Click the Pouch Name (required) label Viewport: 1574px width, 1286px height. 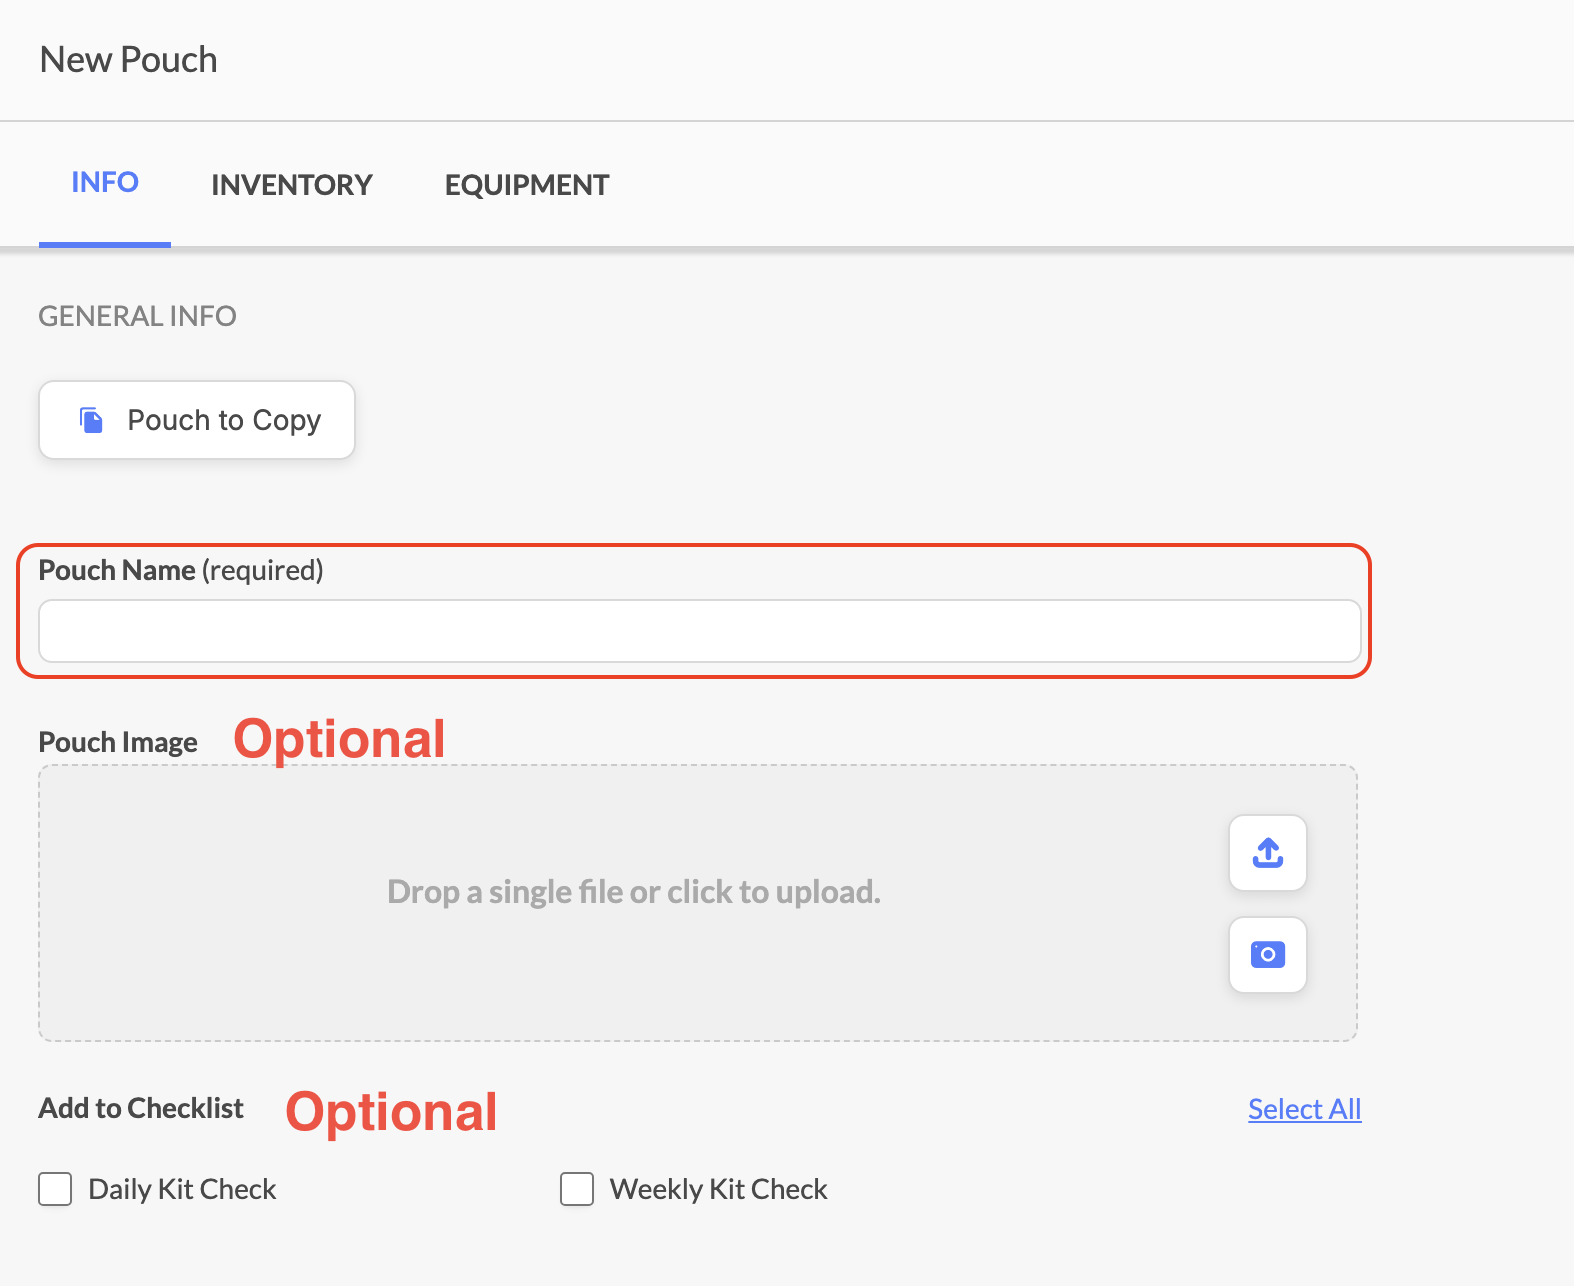click(181, 570)
